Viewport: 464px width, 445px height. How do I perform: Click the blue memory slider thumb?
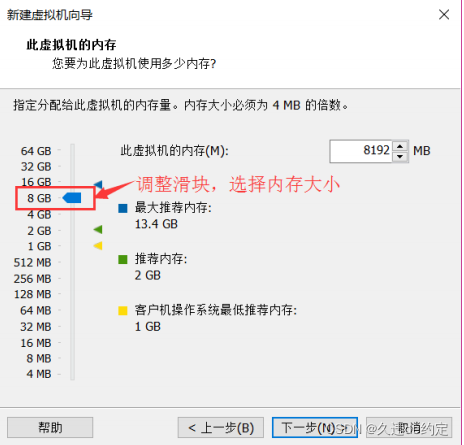(72, 198)
